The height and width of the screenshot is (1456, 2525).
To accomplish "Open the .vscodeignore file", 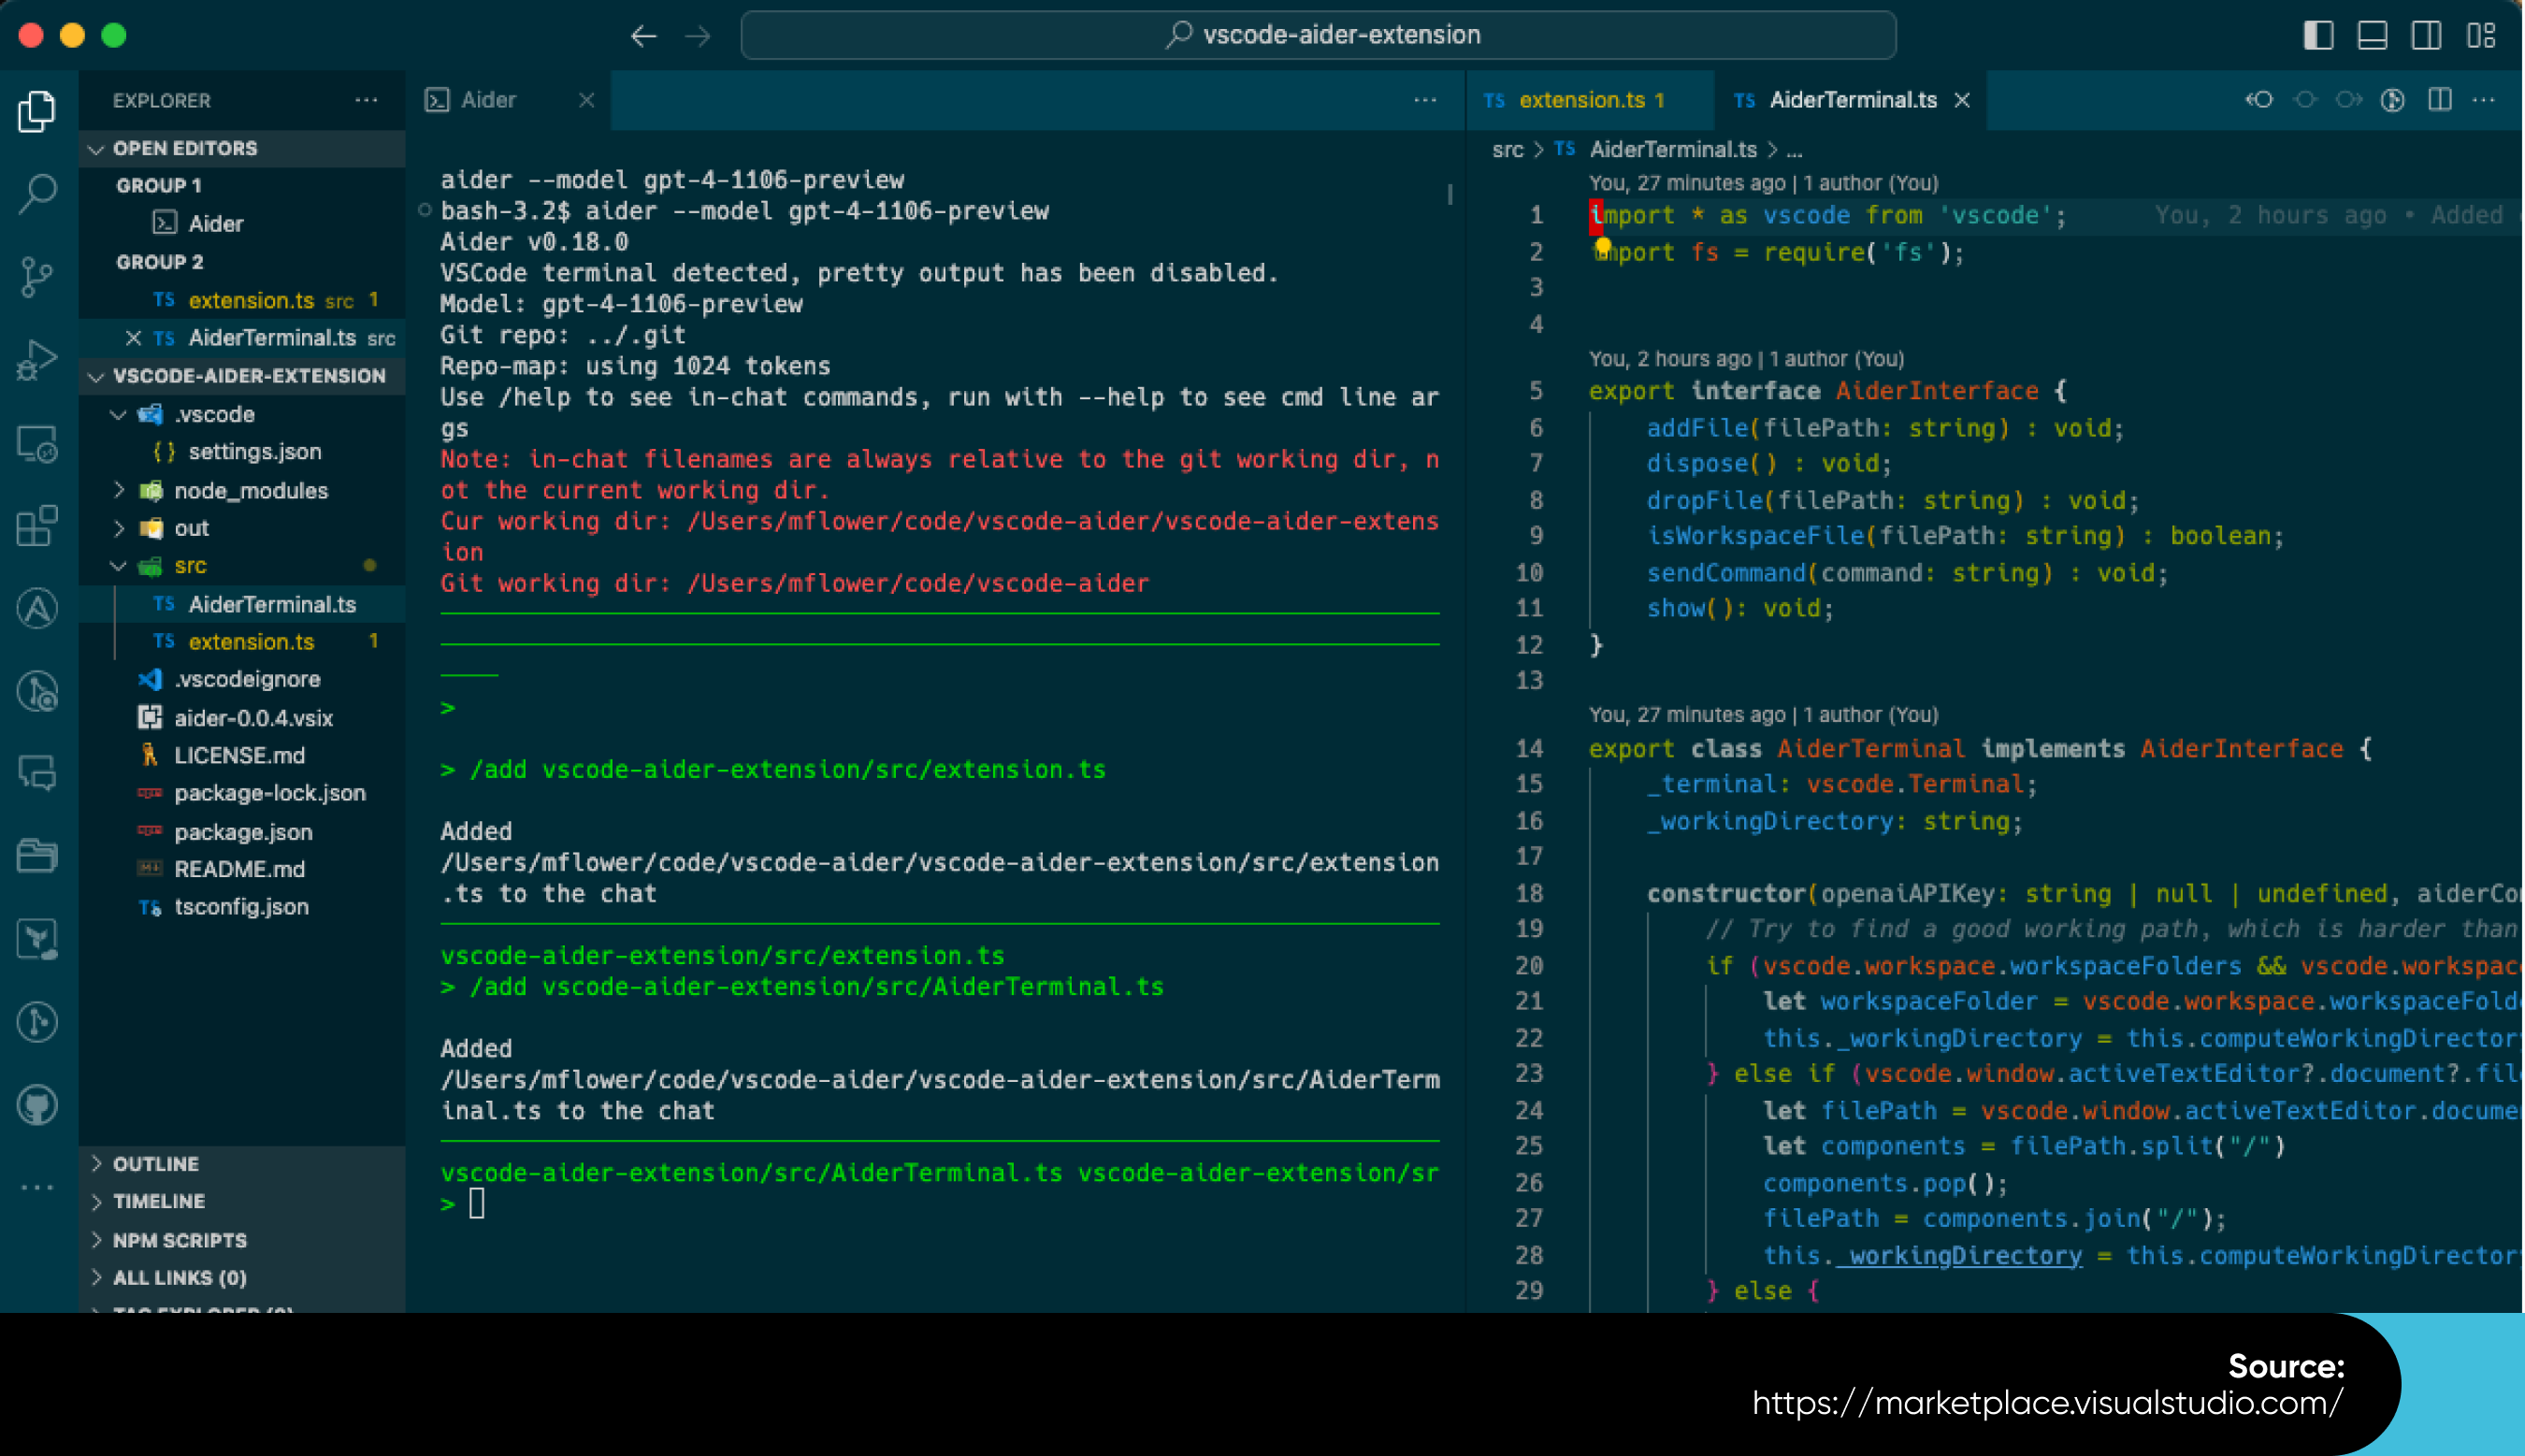I will [x=242, y=680].
